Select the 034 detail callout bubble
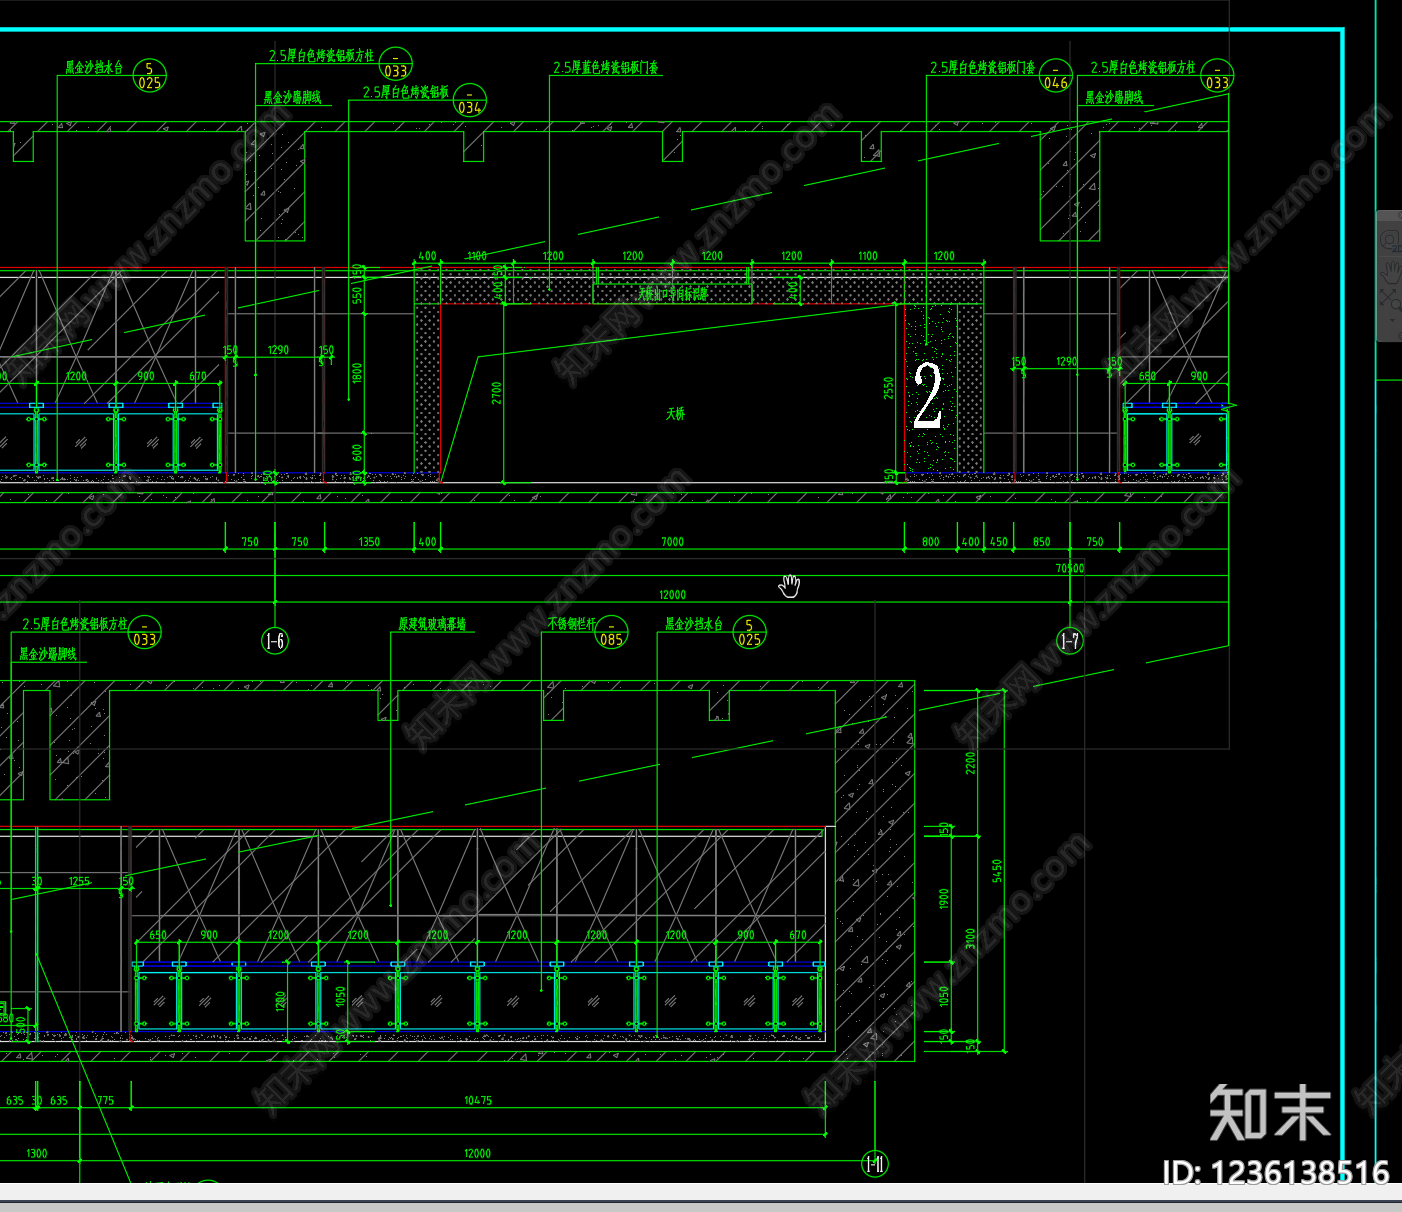This screenshot has height=1212, width=1402. tap(470, 100)
